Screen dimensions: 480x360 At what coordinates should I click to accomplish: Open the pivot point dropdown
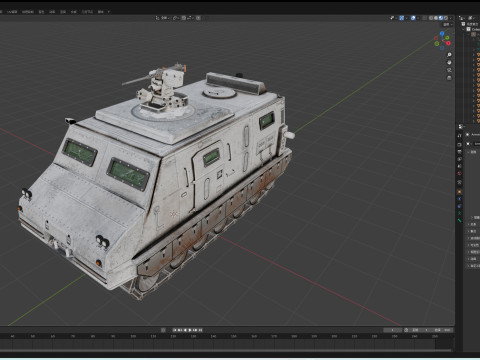(176, 18)
